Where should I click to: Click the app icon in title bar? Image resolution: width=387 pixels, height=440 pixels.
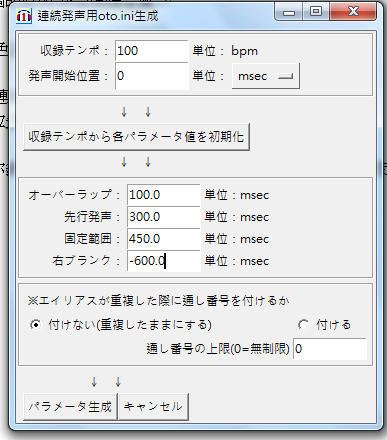24,16
